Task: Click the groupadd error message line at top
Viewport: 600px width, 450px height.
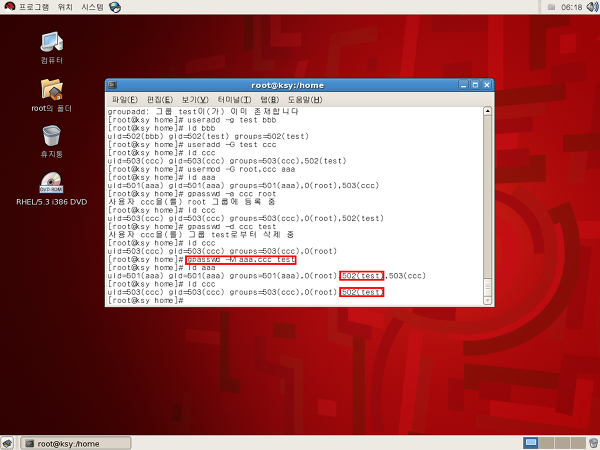Action: click(x=203, y=112)
